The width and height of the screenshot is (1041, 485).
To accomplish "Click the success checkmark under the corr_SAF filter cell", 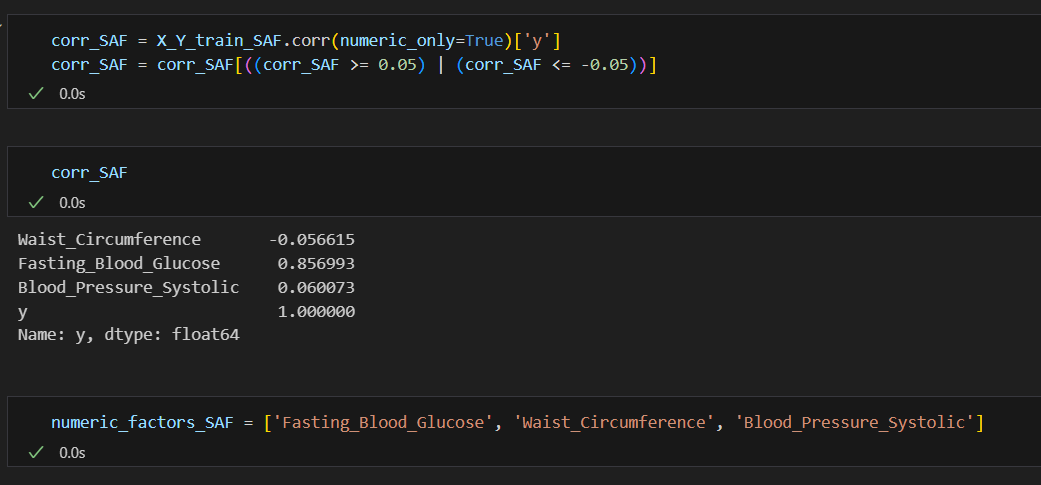I will click(36, 94).
